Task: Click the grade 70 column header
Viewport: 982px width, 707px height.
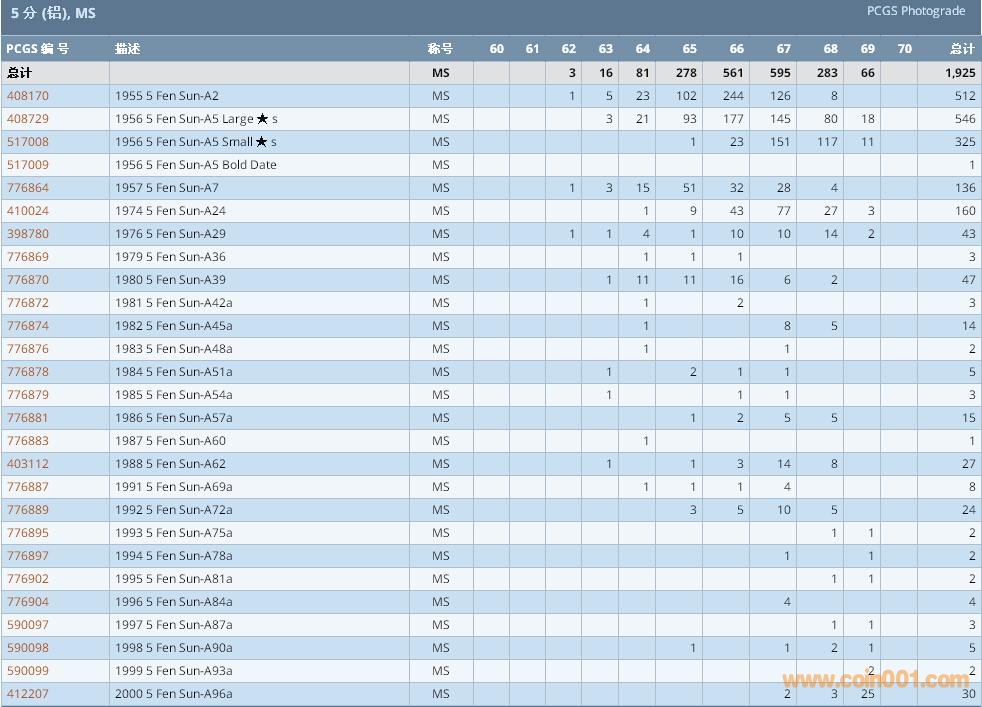Action: click(x=904, y=49)
